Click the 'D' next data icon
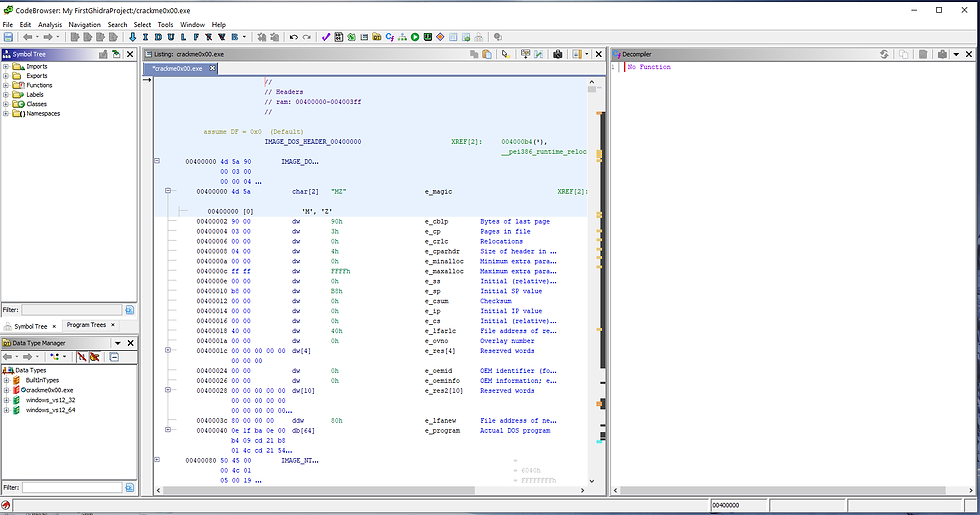Screen dimensions: 980x515 tap(158, 37)
